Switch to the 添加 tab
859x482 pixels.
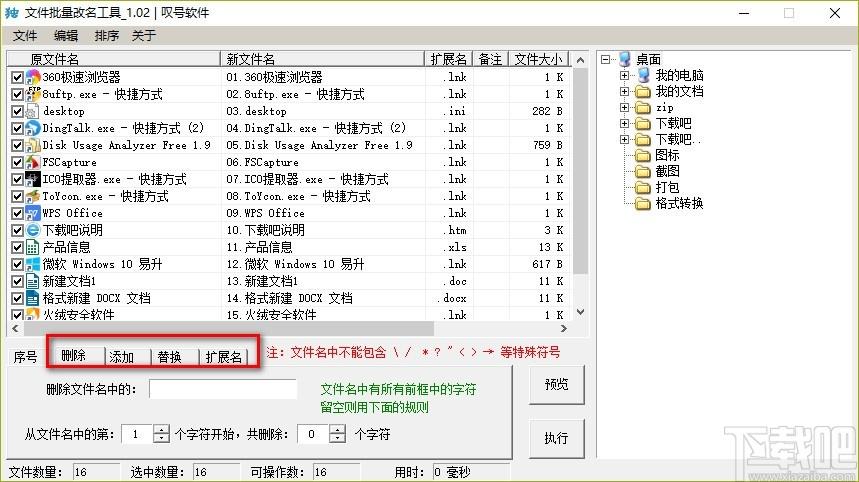point(127,357)
